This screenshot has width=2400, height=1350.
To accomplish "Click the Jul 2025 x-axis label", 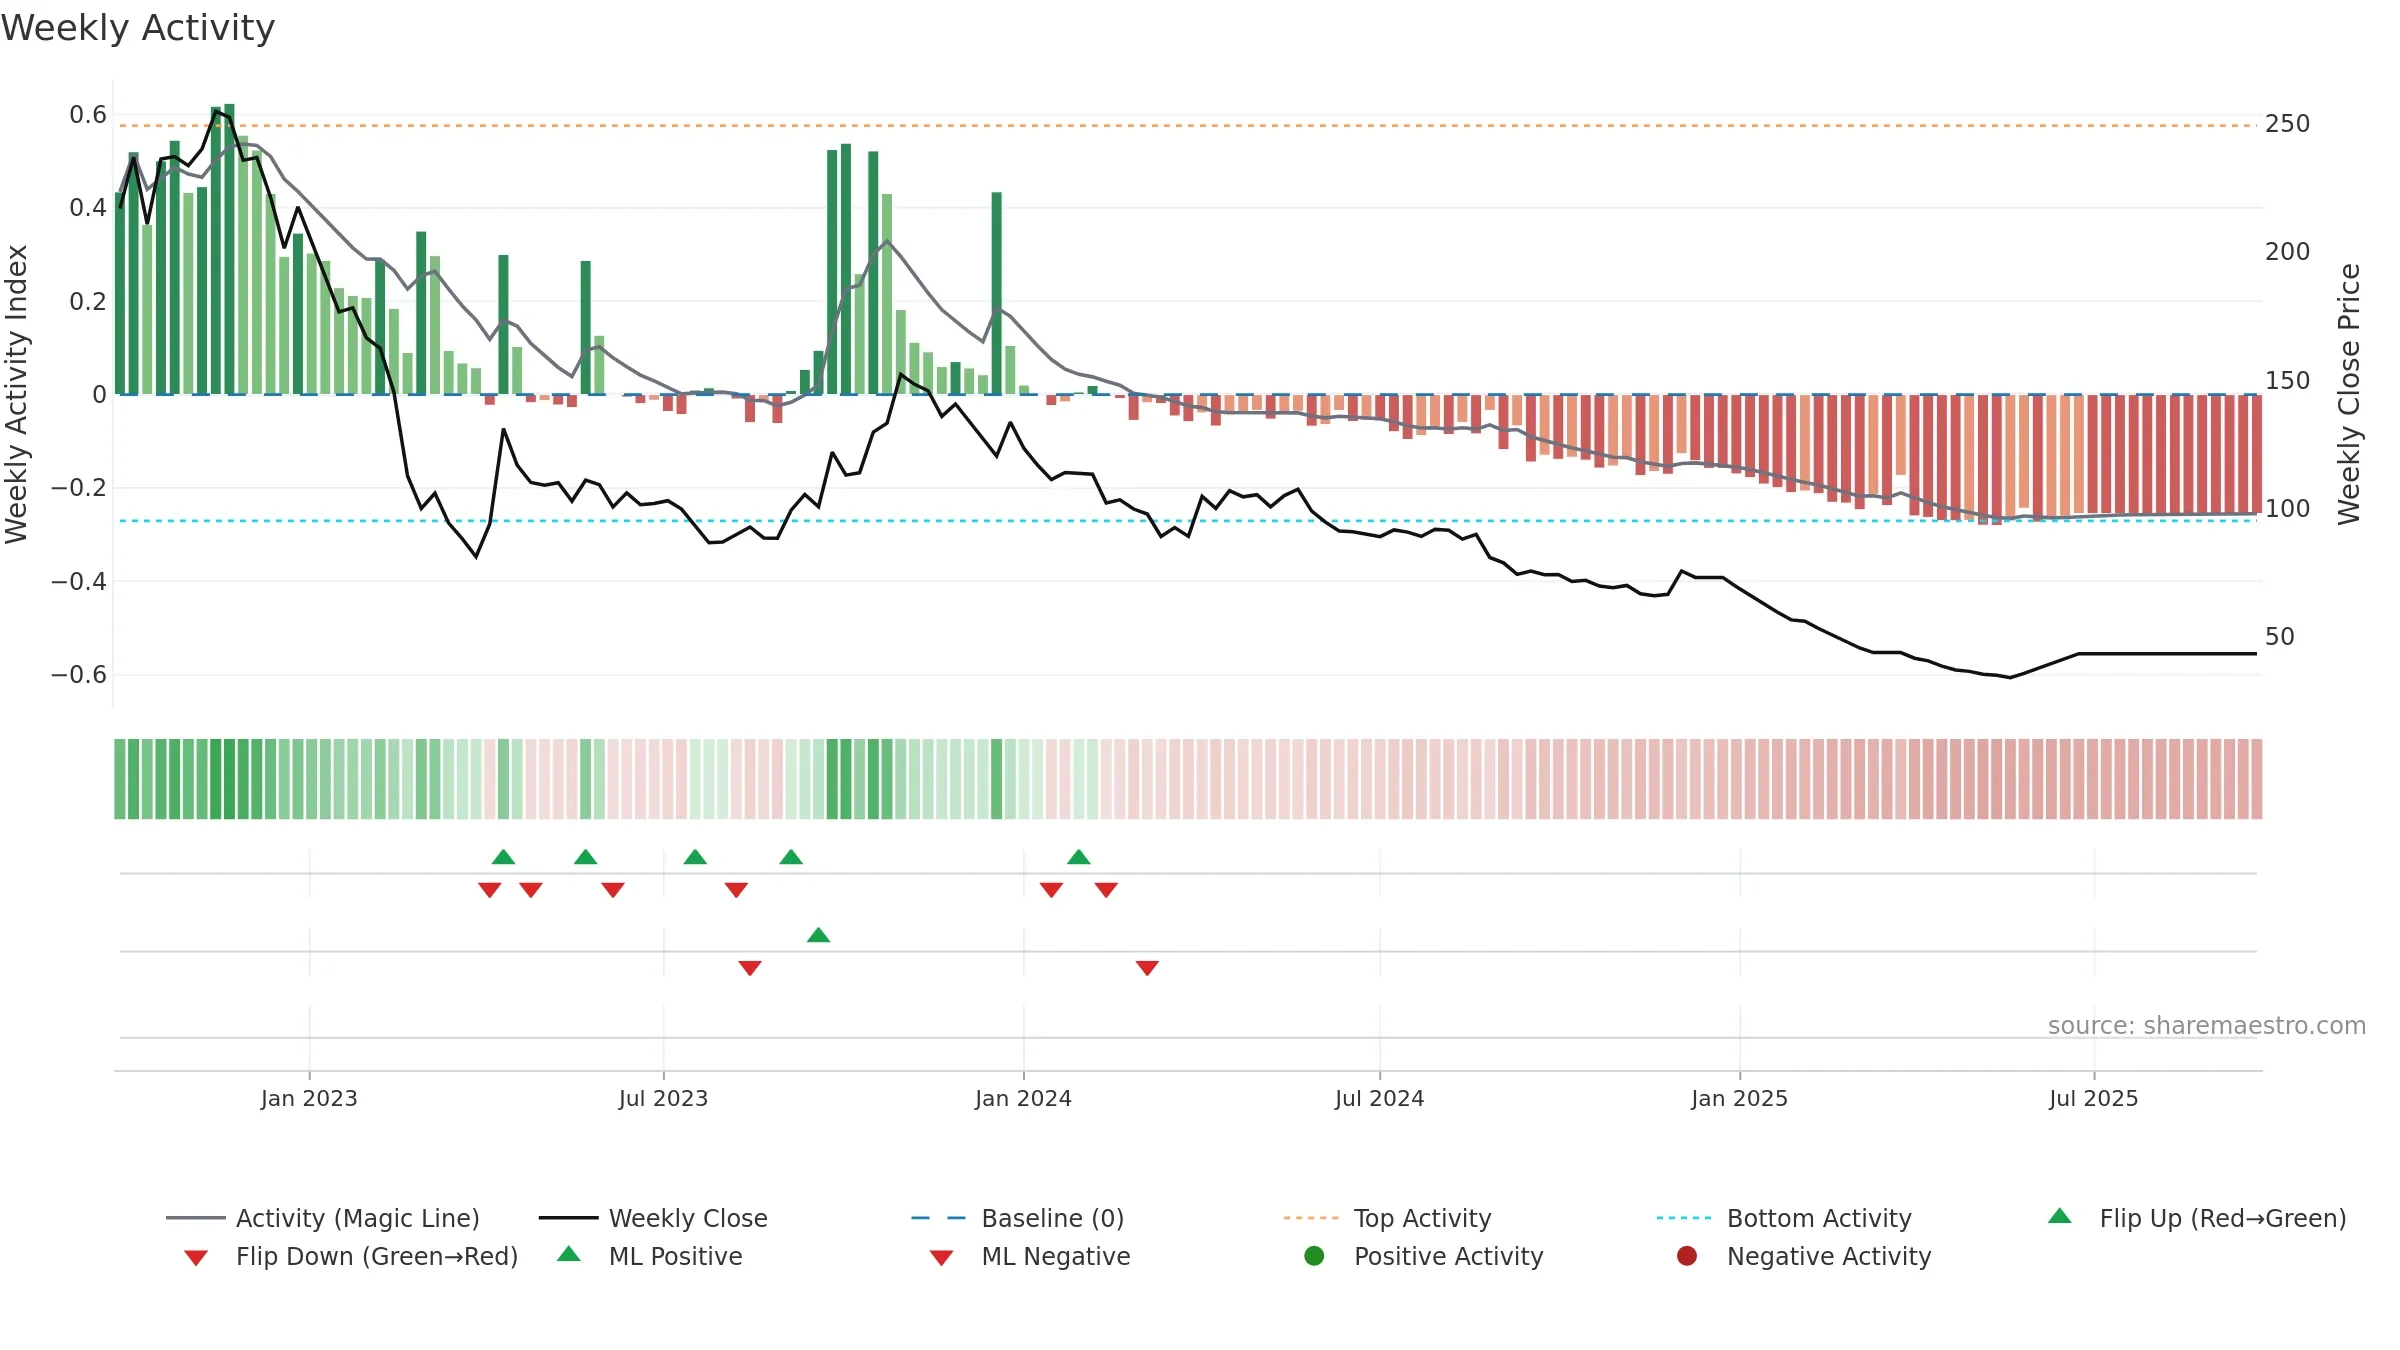I will (2093, 1098).
